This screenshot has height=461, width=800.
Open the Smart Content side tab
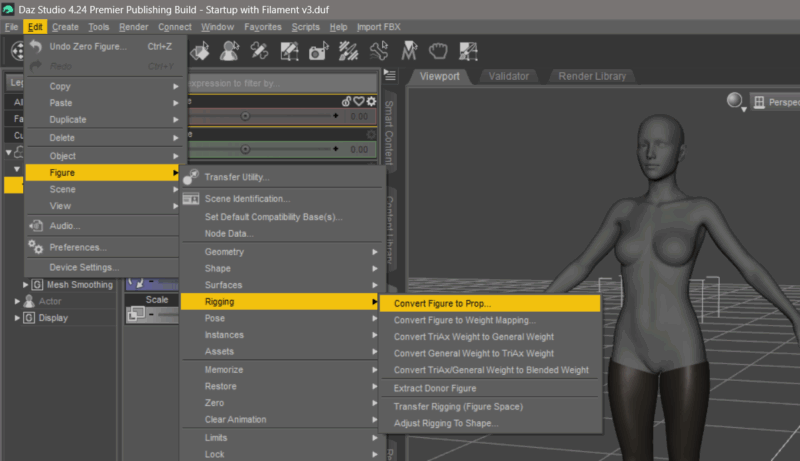(x=389, y=133)
